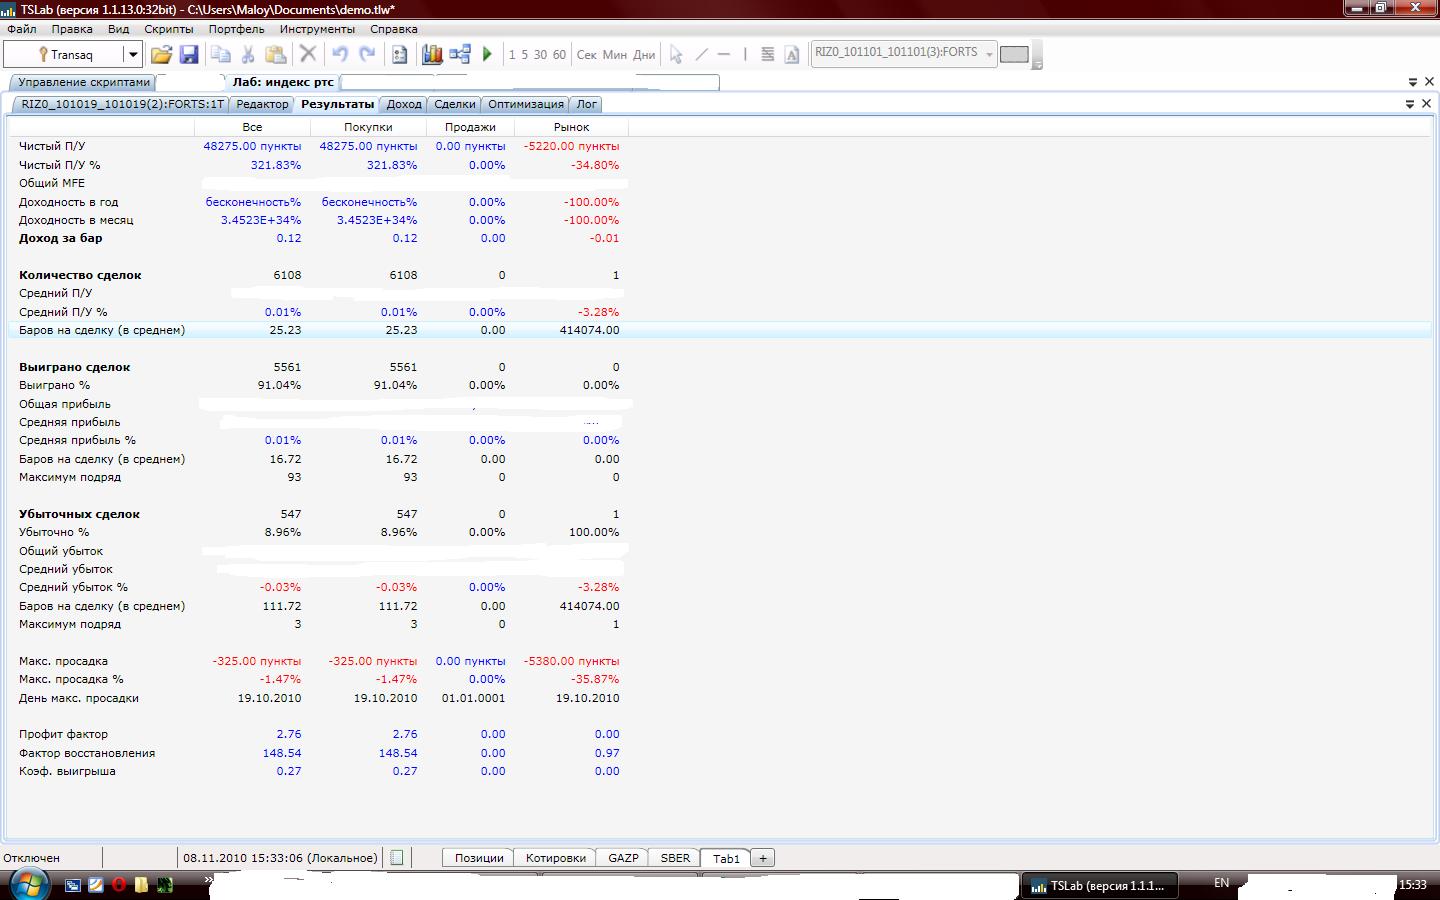Switch to the Оптимизация tab

click(525, 104)
